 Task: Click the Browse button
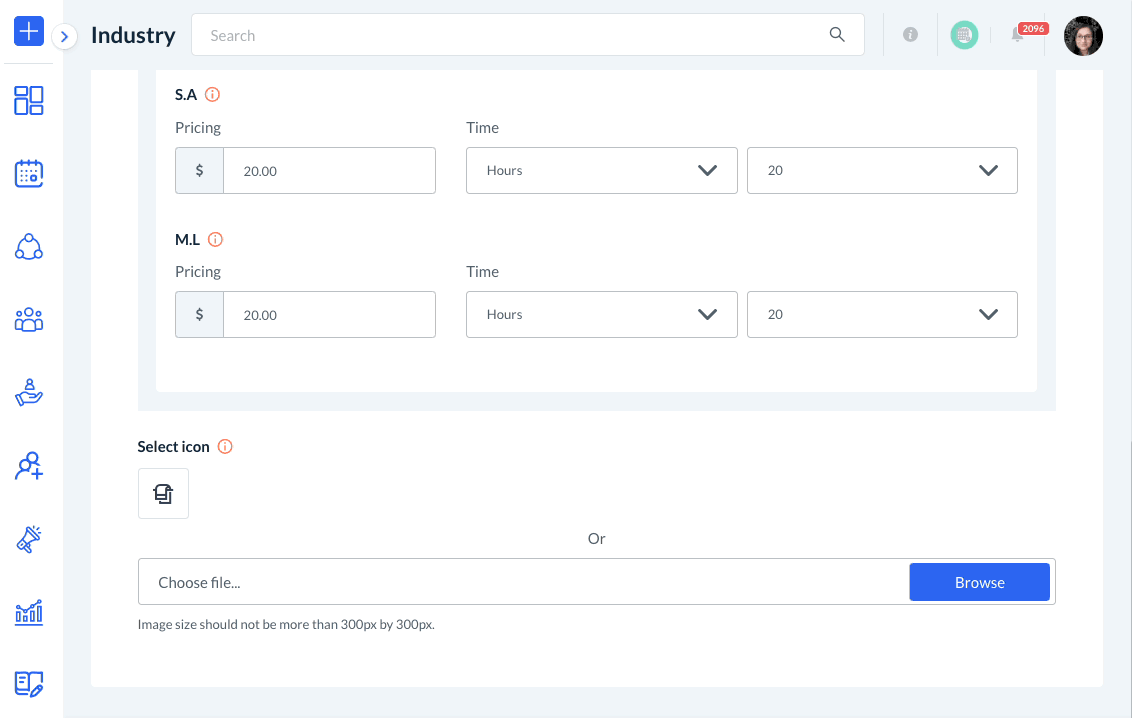(x=979, y=582)
